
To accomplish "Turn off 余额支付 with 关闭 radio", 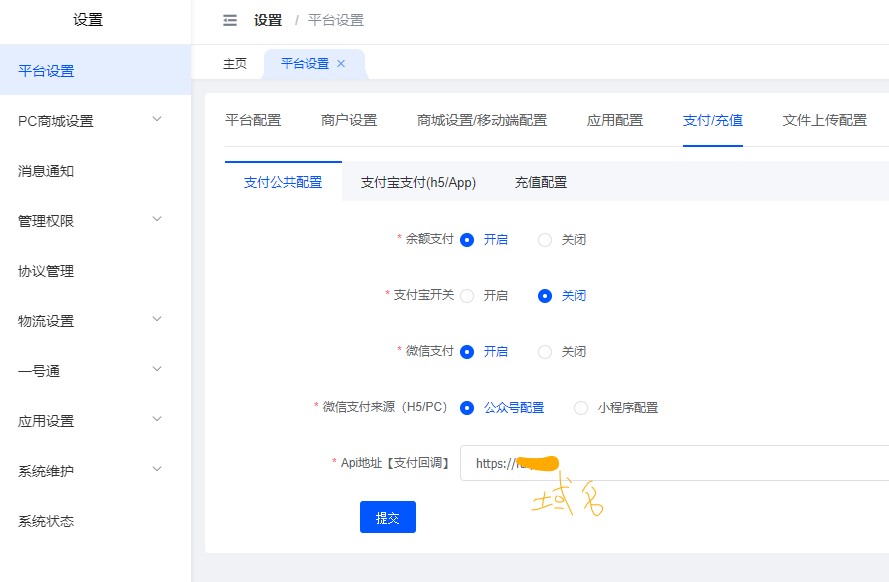I will click(x=545, y=240).
